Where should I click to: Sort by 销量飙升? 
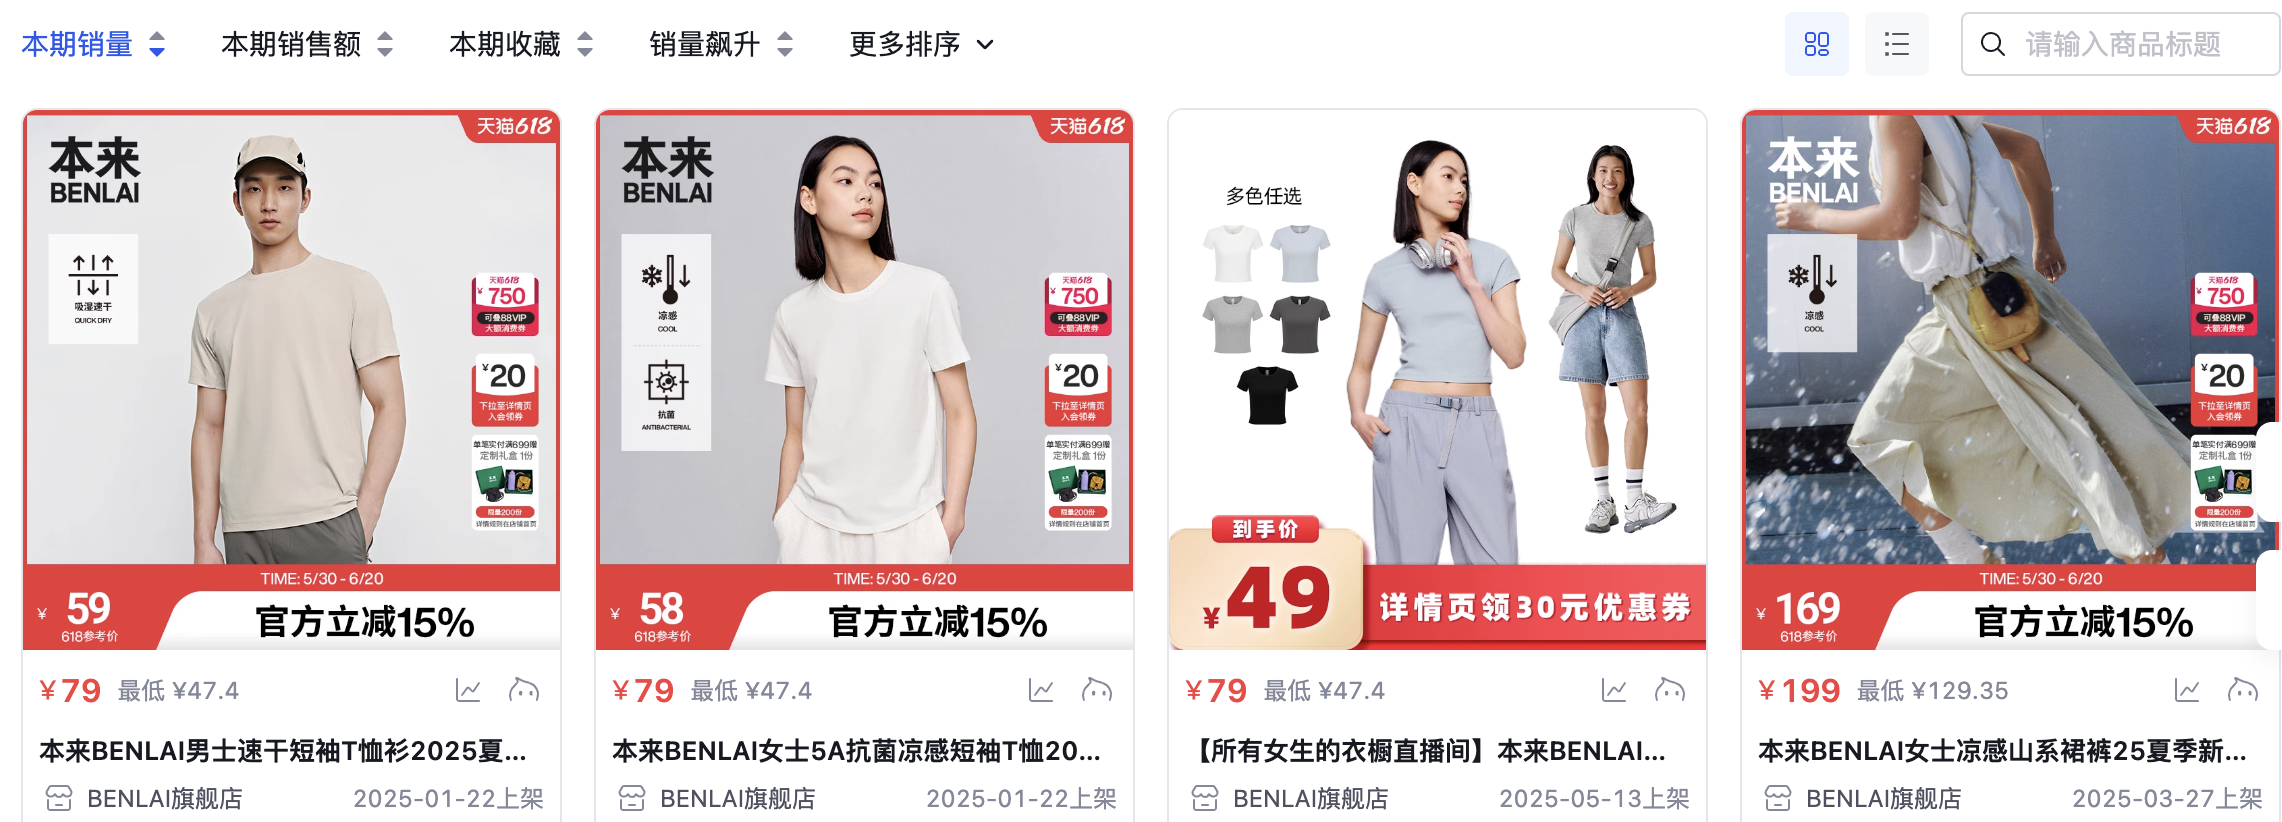pos(721,44)
